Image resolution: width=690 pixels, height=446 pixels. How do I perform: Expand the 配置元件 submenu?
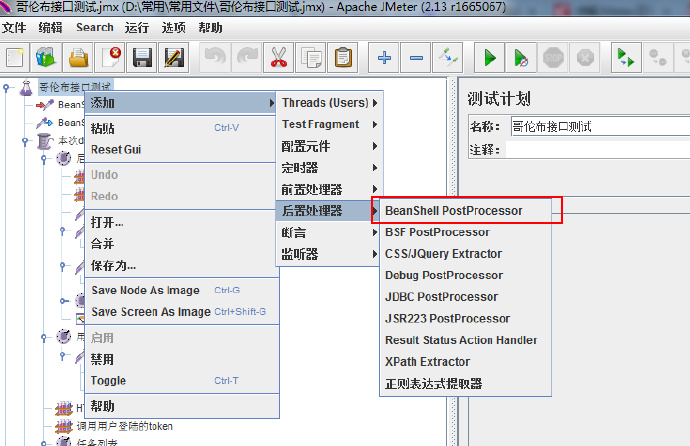coord(329,146)
